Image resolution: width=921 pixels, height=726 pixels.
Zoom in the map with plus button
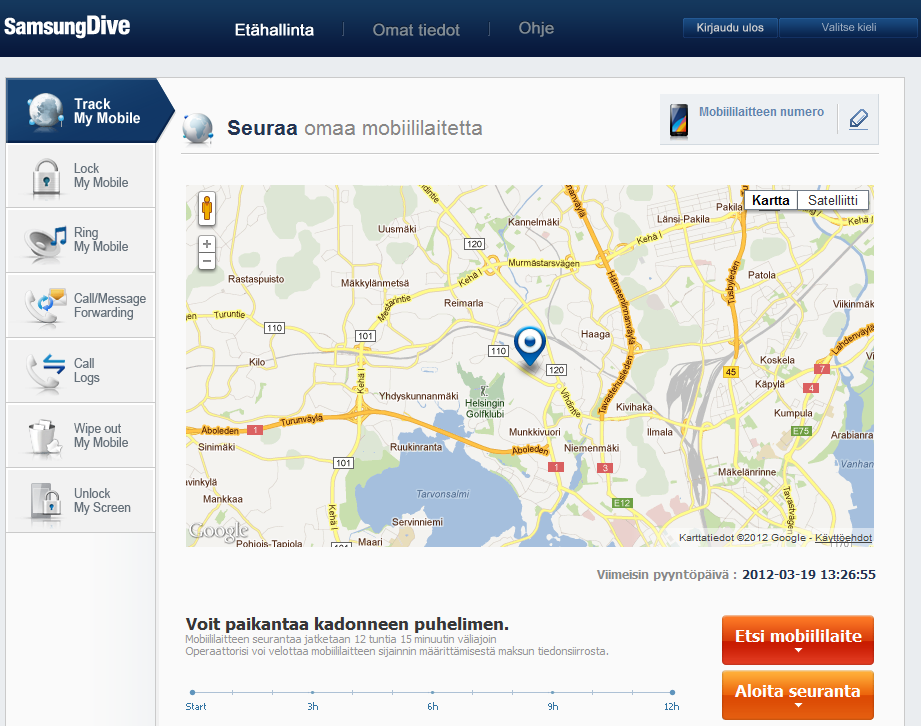(x=207, y=244)
